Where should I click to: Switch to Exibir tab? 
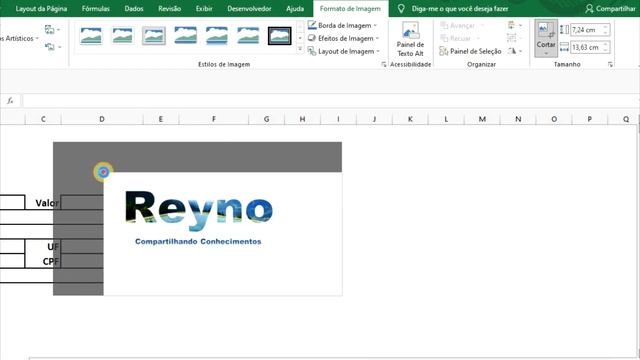pos(204,9)
